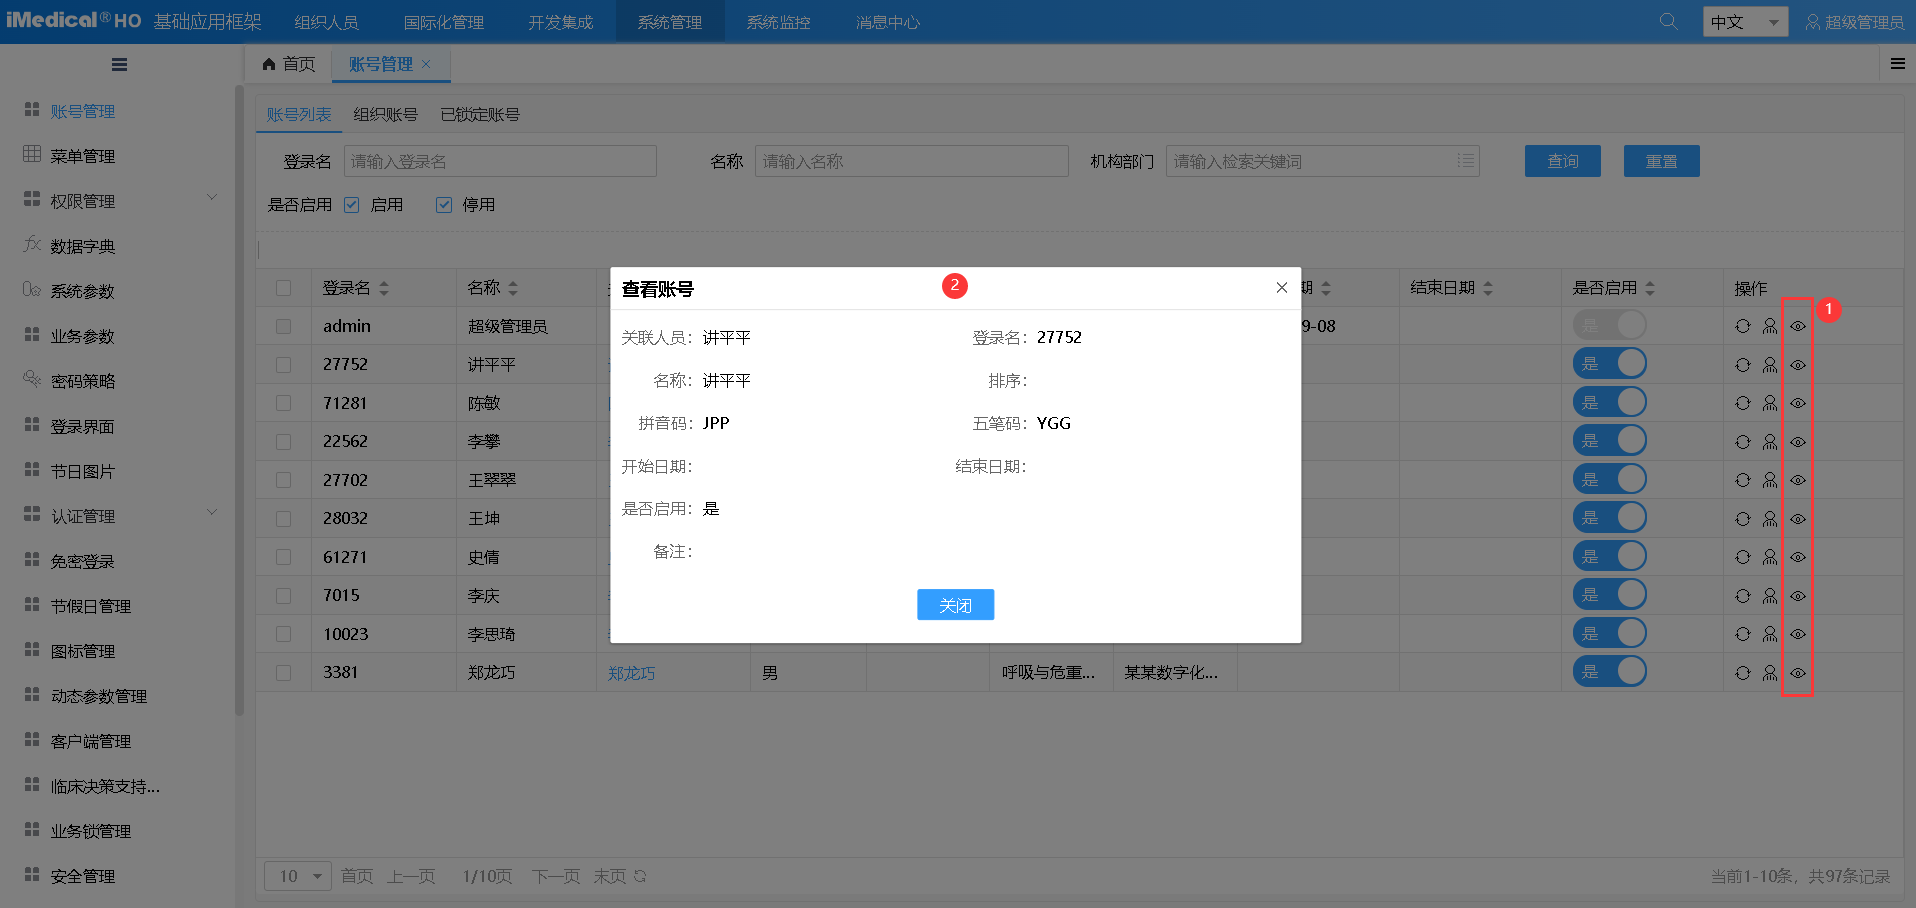The height and width of the screenshot is (908, 1916).
Task: Tick the select-all checkbox in table header
Action: tap(283, 287)
